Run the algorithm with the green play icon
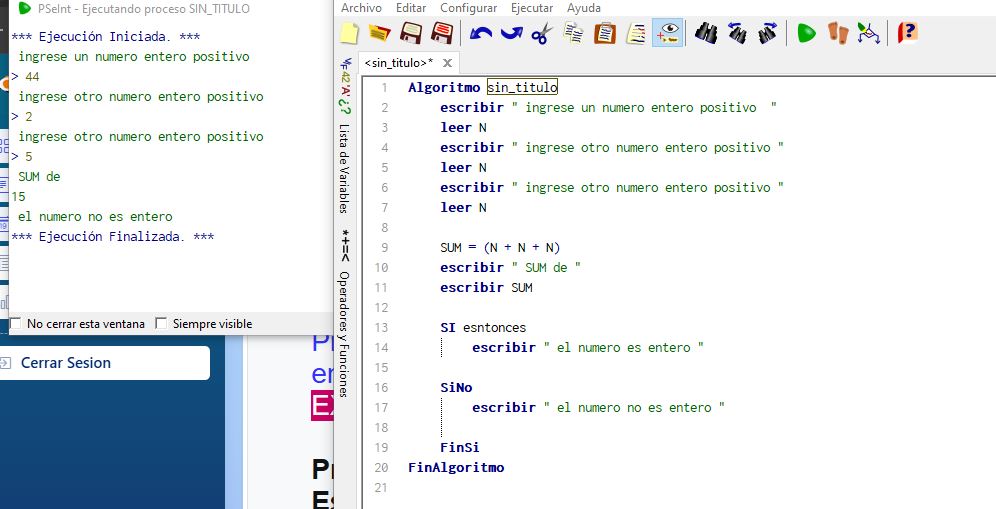996x509 pixels. pos(806,34)
